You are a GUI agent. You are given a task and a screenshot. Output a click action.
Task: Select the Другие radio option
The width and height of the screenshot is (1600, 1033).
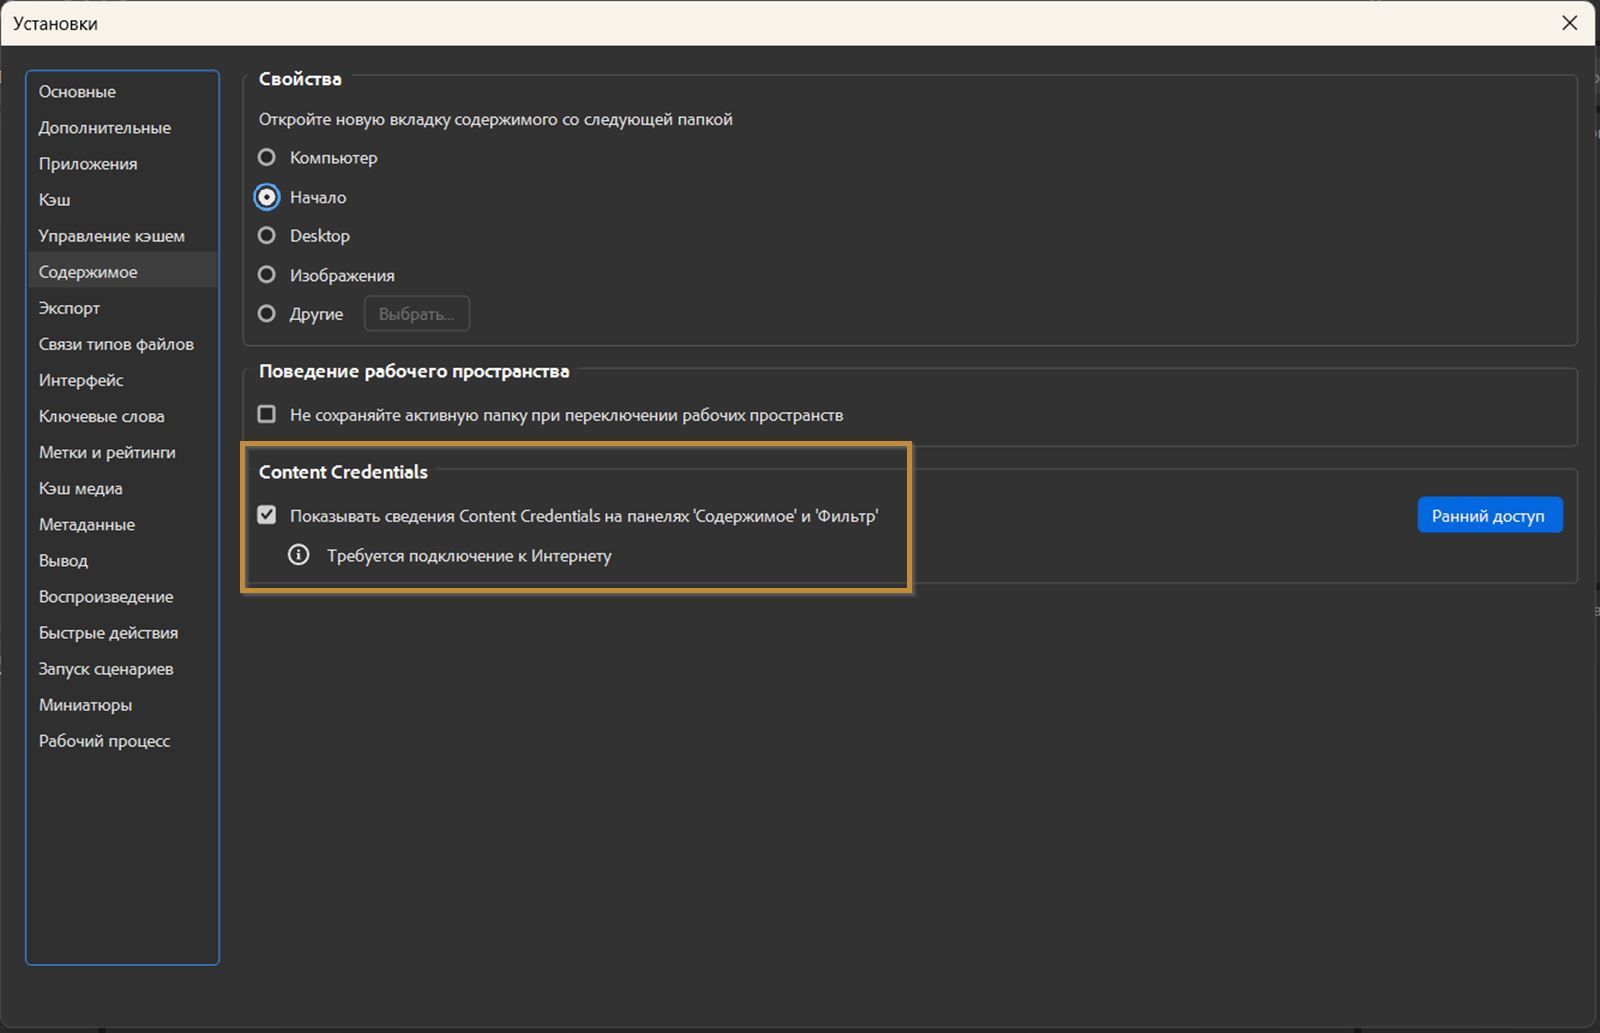[x=266, y=313]
